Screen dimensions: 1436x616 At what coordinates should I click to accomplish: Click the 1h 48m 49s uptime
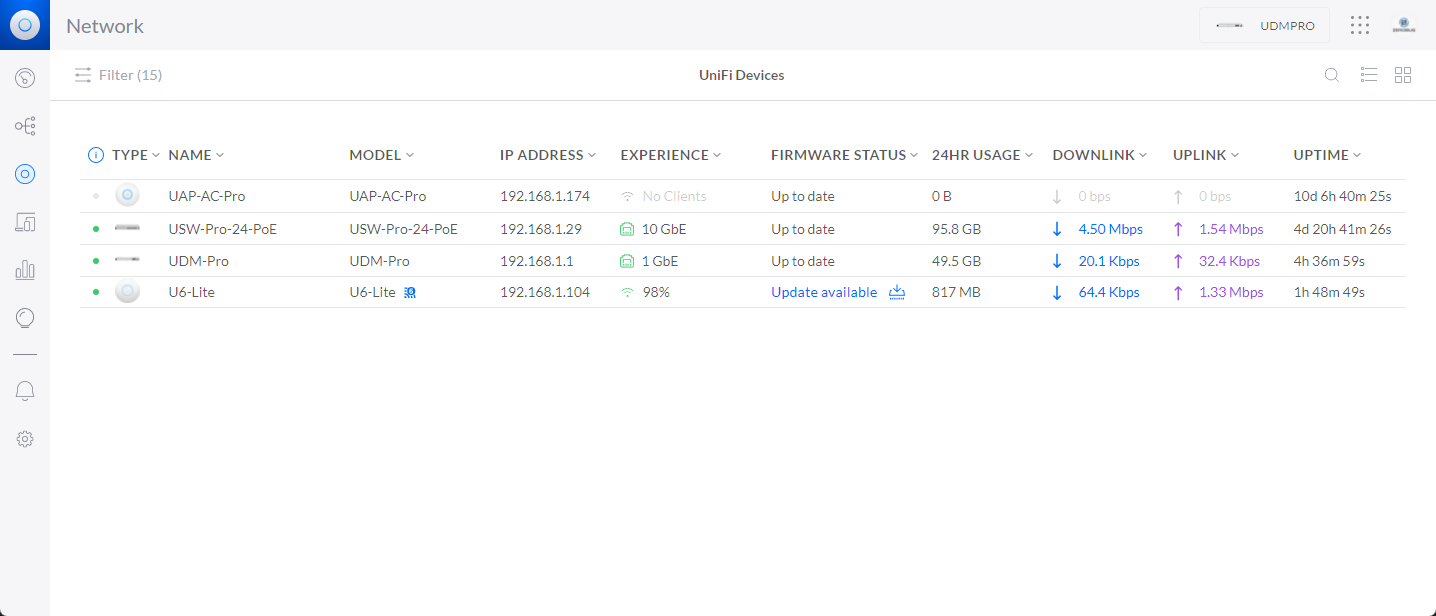click(x=1329, y=293)
